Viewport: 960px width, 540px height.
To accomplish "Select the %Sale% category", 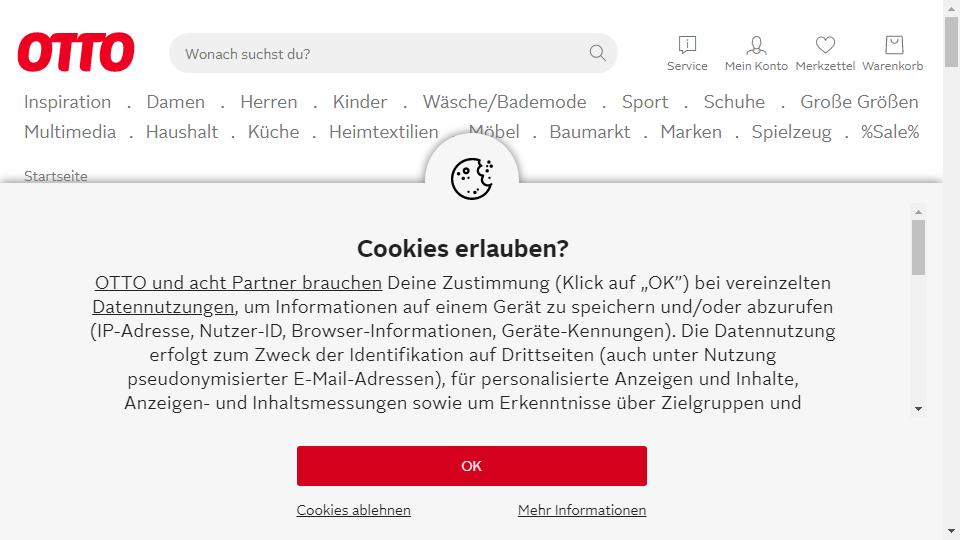I will 890,132.
